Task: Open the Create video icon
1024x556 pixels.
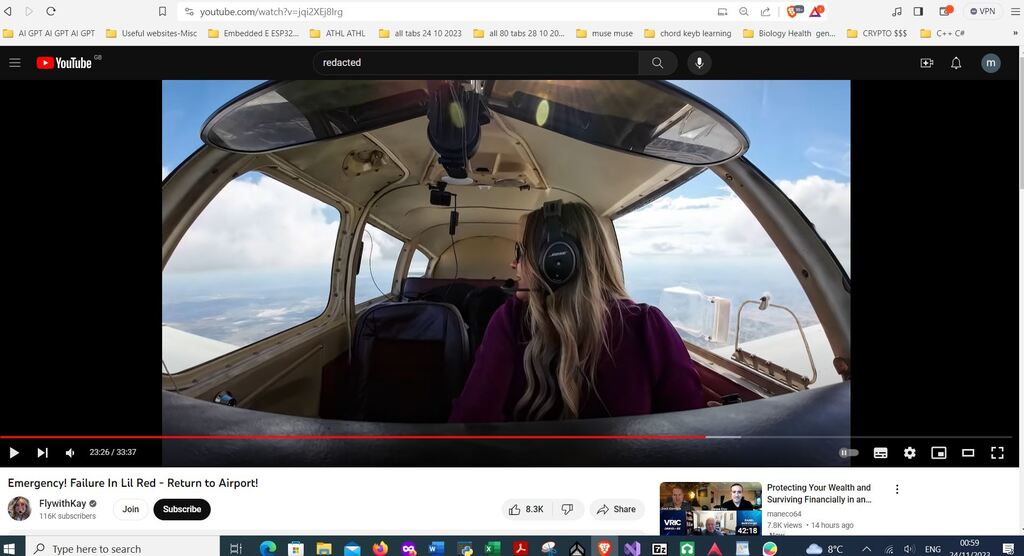Action: pyautogui.click(x=926, y=63)
